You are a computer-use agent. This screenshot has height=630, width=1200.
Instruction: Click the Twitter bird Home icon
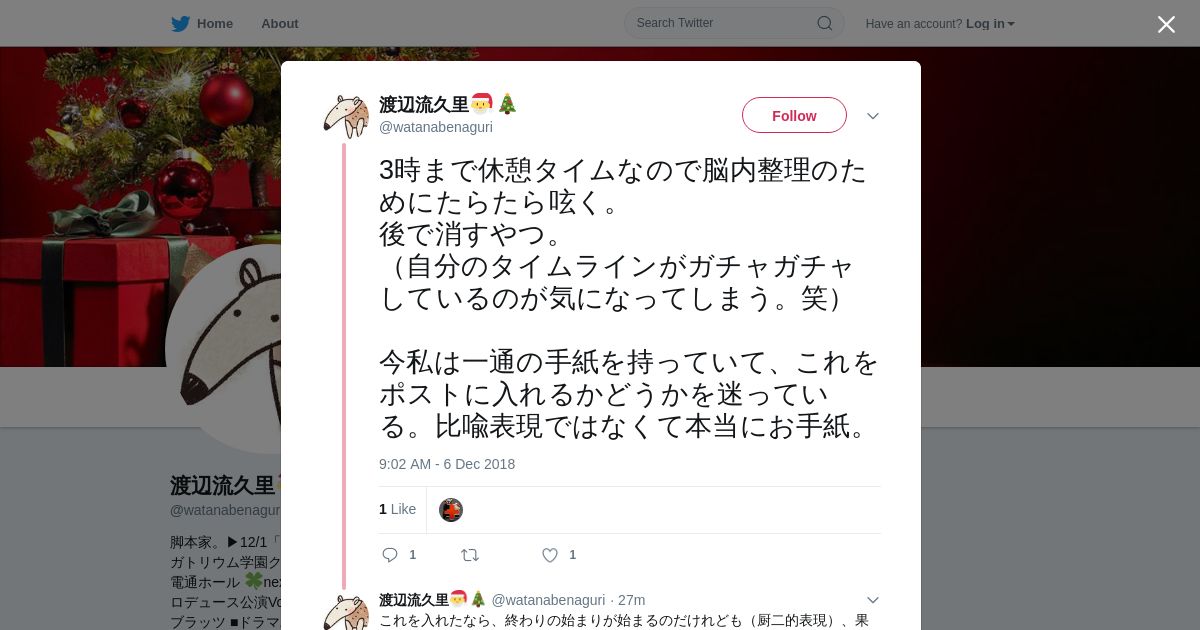[180, 24]
